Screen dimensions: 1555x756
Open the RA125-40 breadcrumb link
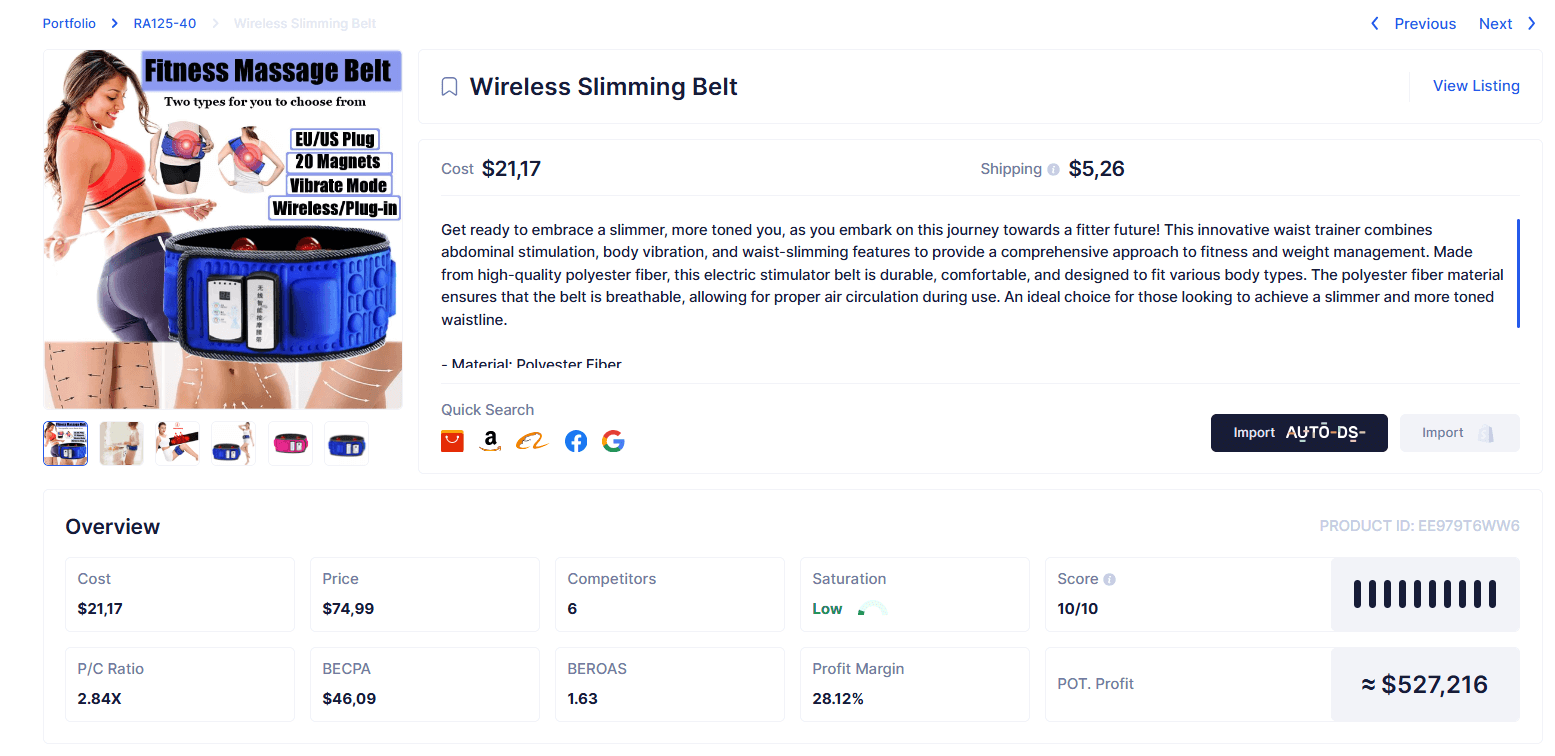(x=165, y=23)
